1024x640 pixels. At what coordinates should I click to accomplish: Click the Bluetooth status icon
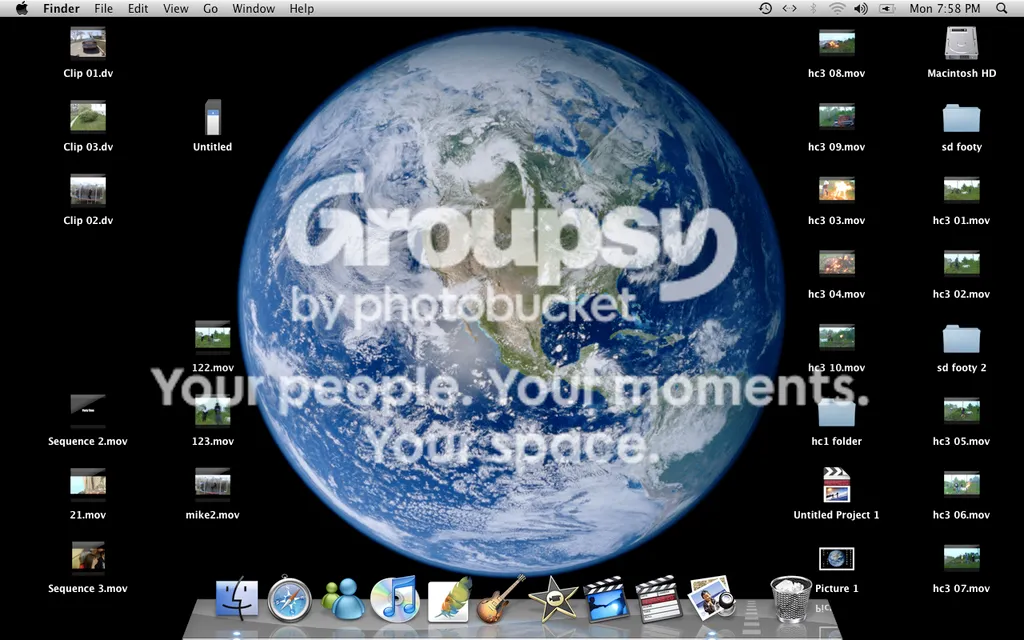tap(813, 8)
